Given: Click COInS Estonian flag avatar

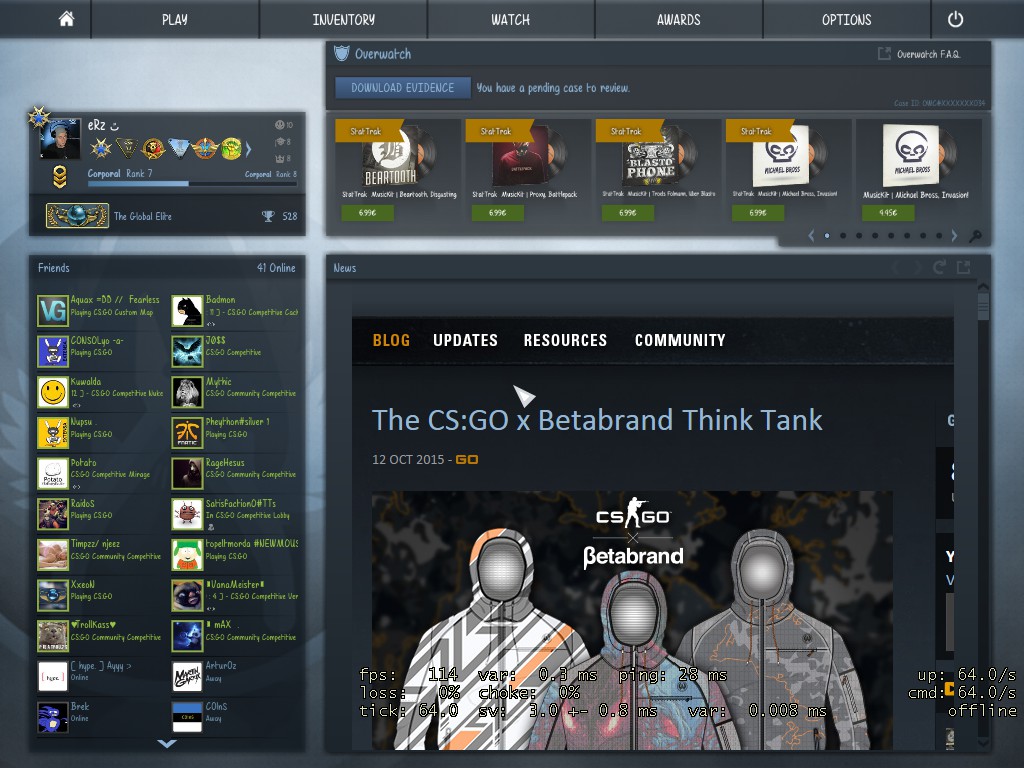Looking at the screenshot, I should click(187, 717).
